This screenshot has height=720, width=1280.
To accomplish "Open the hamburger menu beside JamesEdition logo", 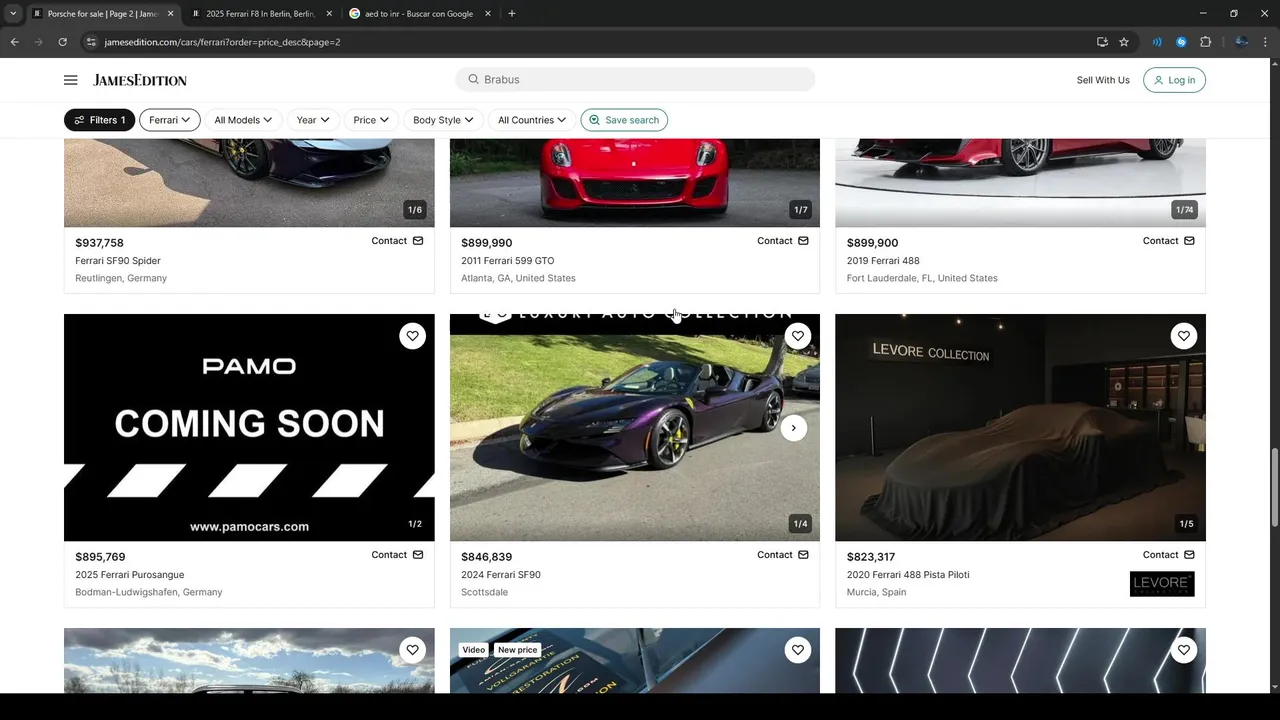I will pos(70,80).
